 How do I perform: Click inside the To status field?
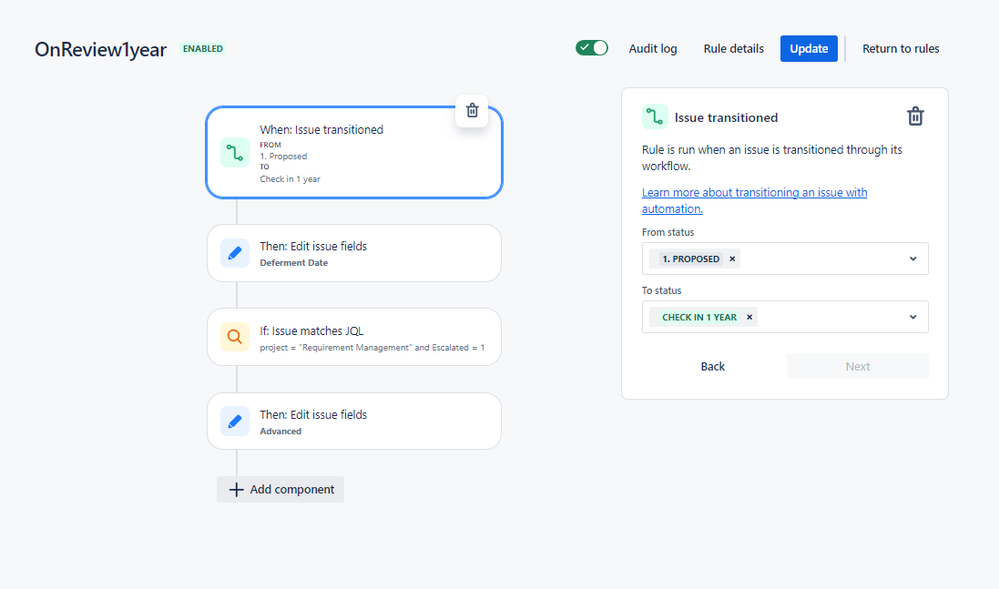tap(785, 317)
